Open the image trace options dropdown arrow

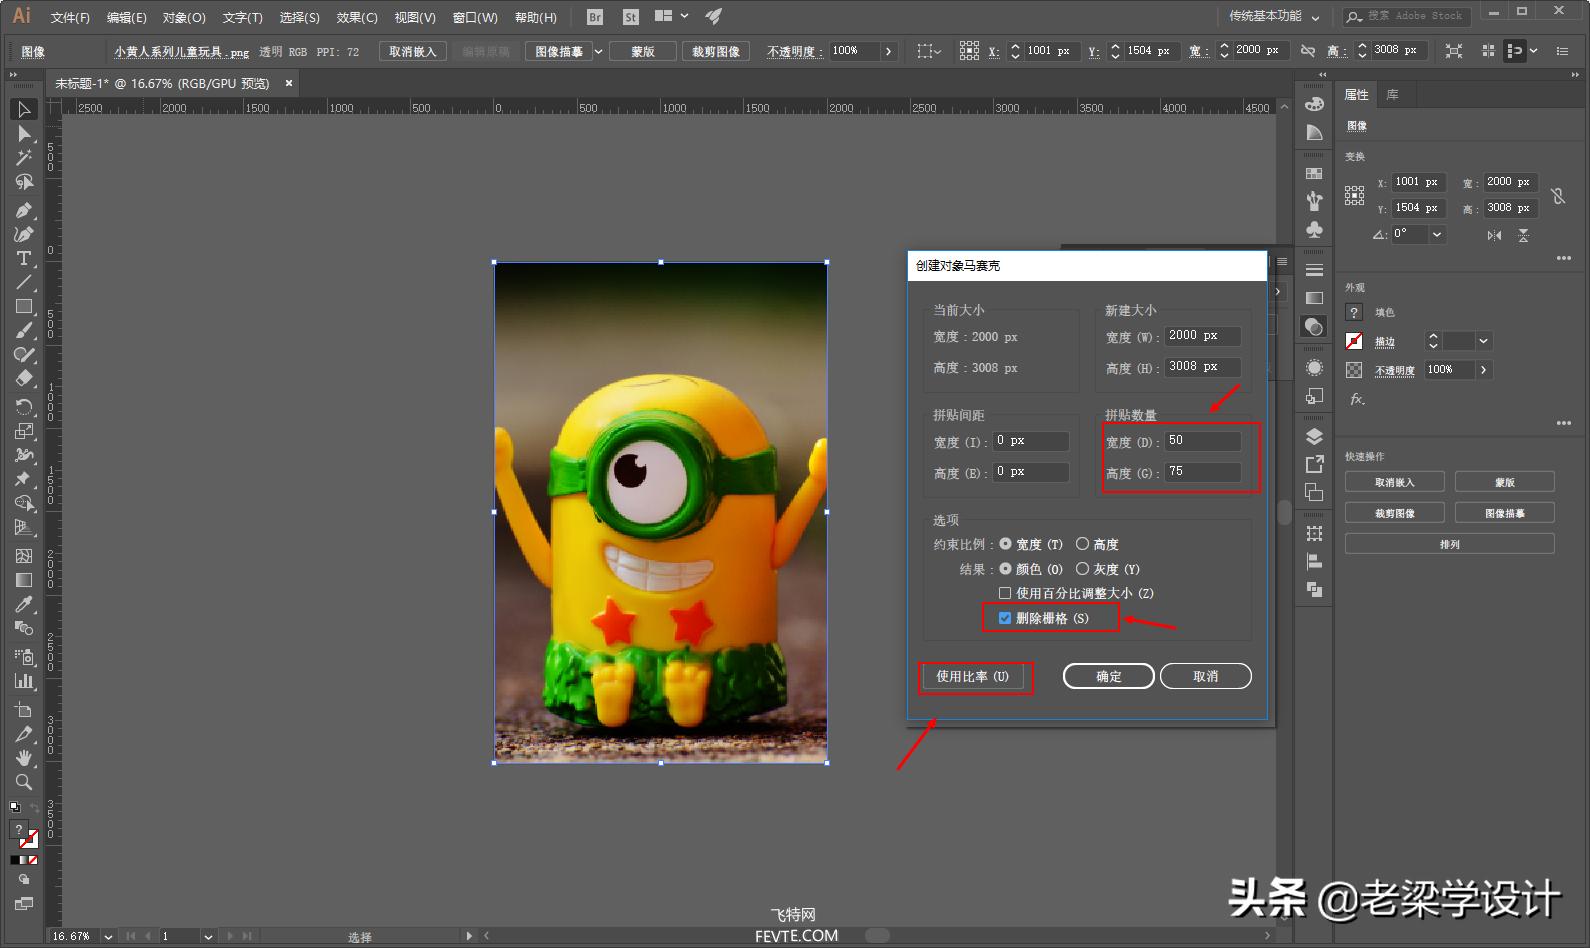[x=599, y=51]
